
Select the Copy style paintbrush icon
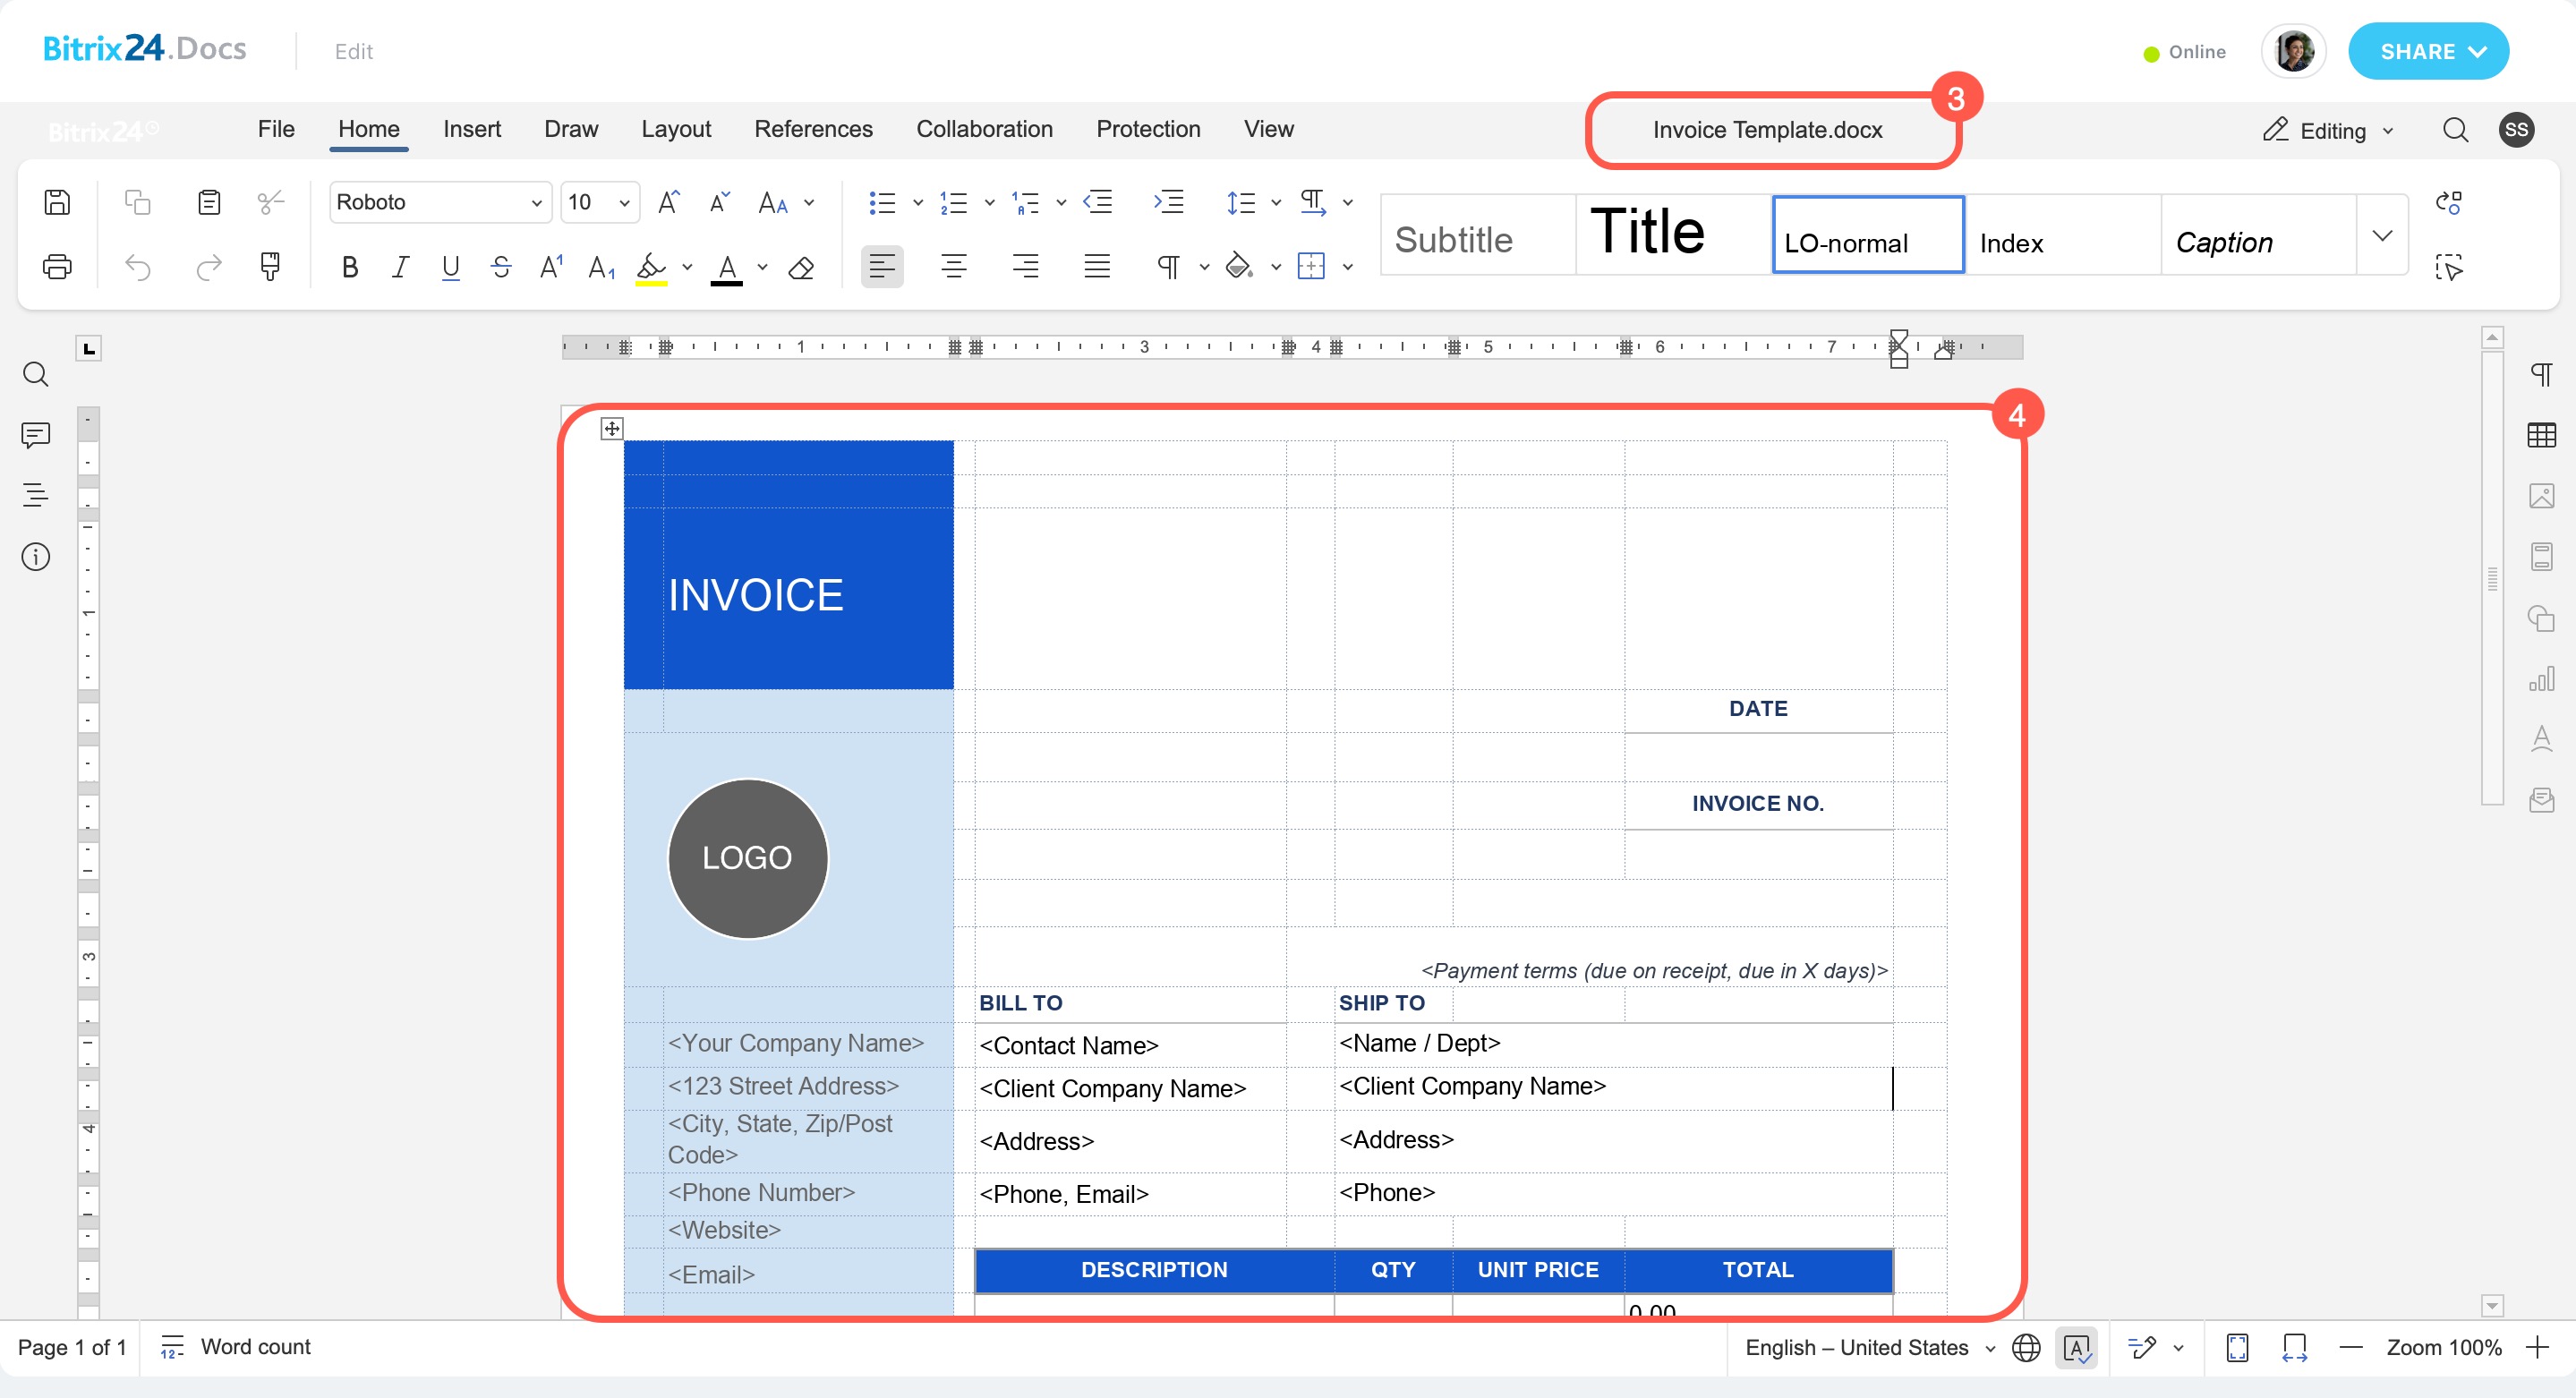[269, 267]
